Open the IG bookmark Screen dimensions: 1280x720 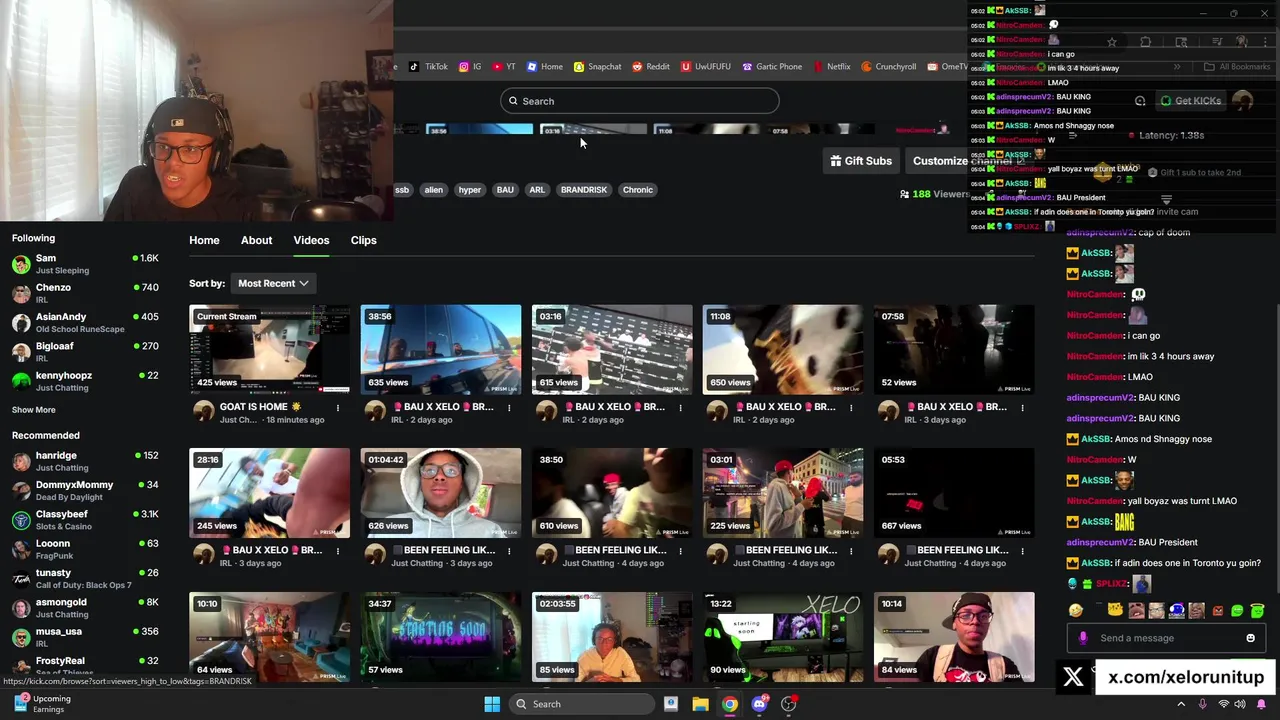coord(470,67)
